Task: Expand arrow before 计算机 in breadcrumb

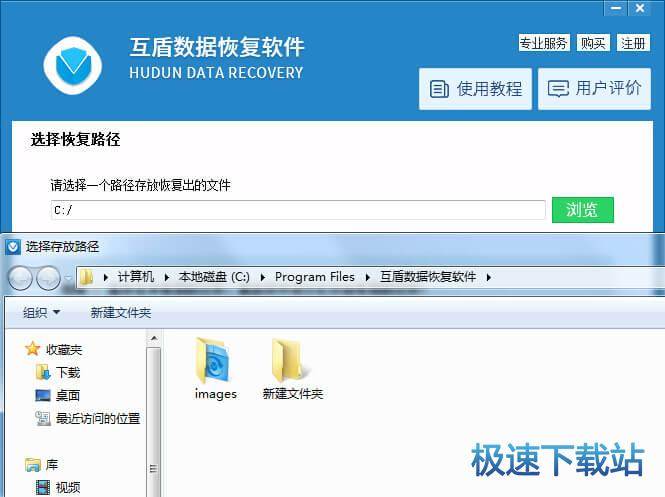Action: (106, 277)
